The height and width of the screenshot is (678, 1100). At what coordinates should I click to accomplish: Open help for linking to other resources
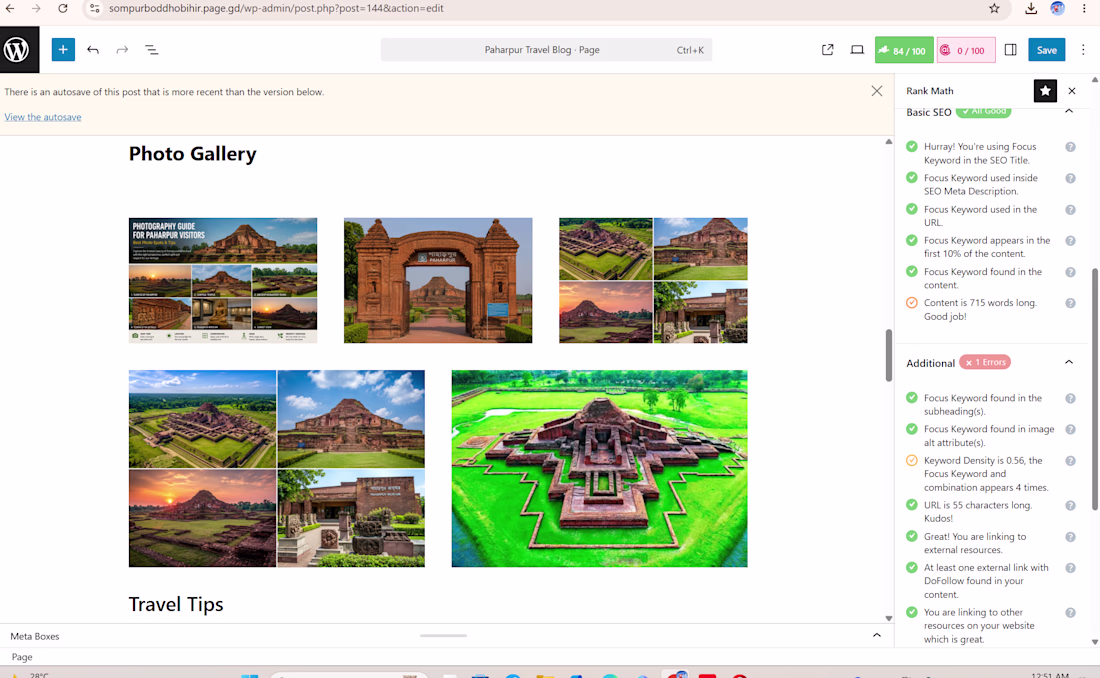pos(1071,613)
